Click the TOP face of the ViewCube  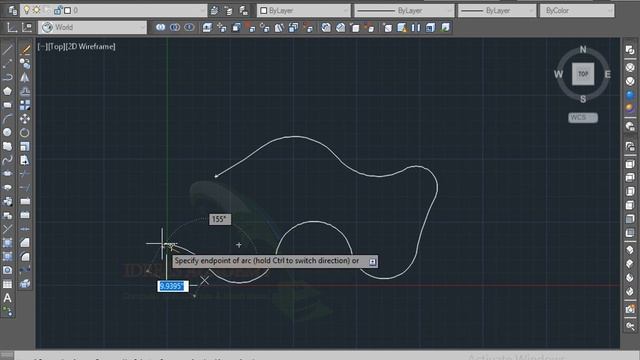coord(583,74)
